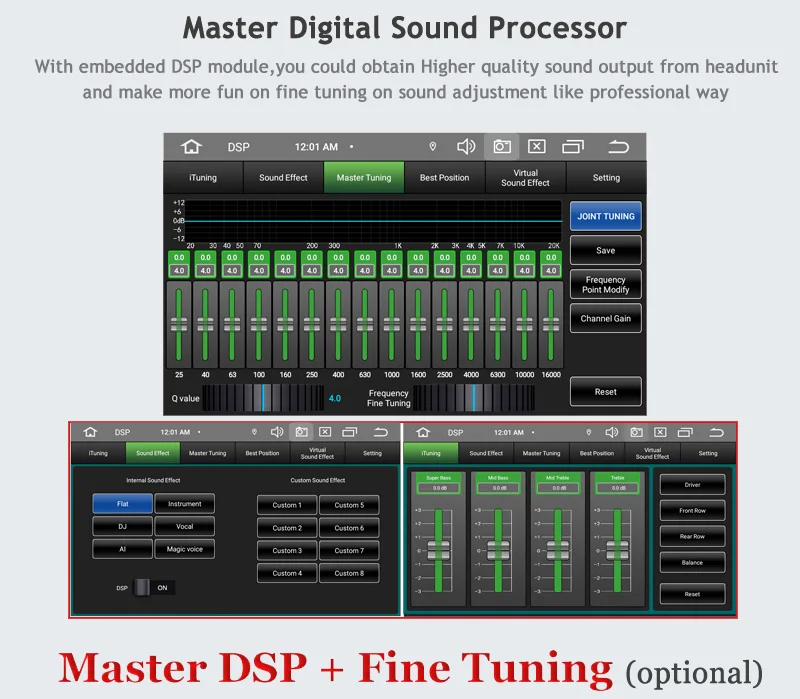
Task: Click the Treble 0.0 dB value field
Action: click(618, 488)
